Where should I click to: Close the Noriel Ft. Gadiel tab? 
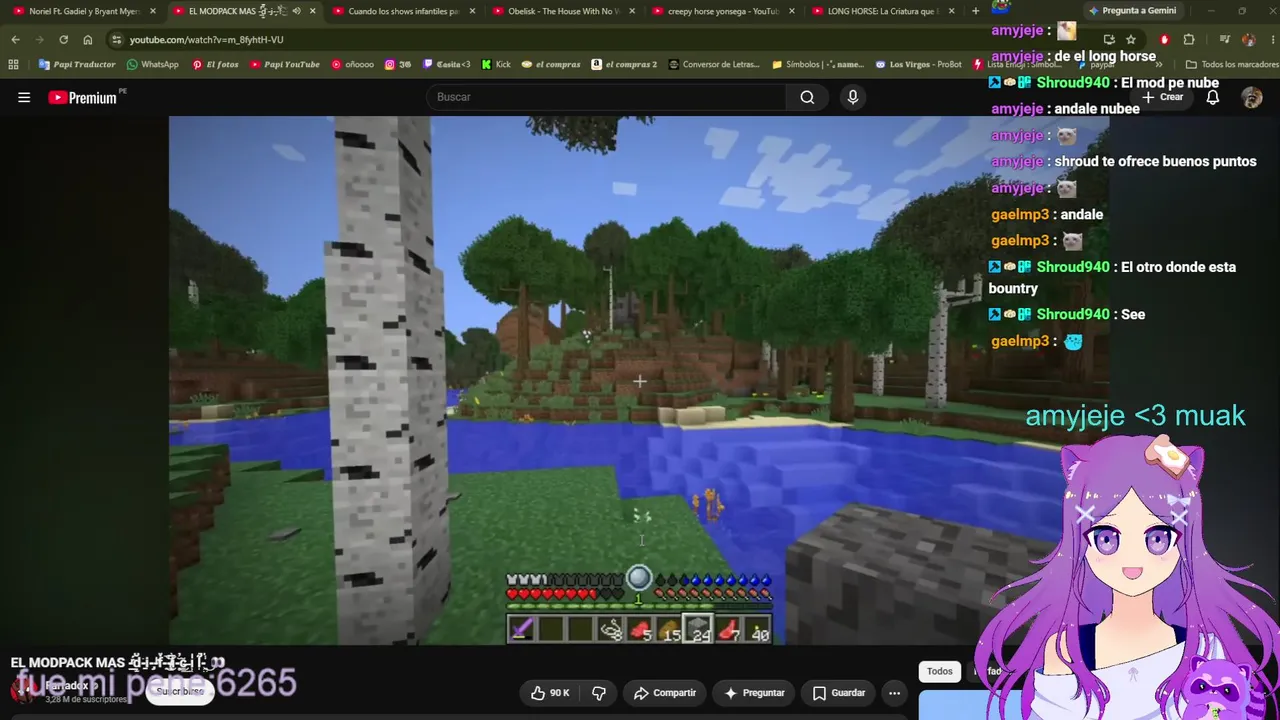pos(153,11)
